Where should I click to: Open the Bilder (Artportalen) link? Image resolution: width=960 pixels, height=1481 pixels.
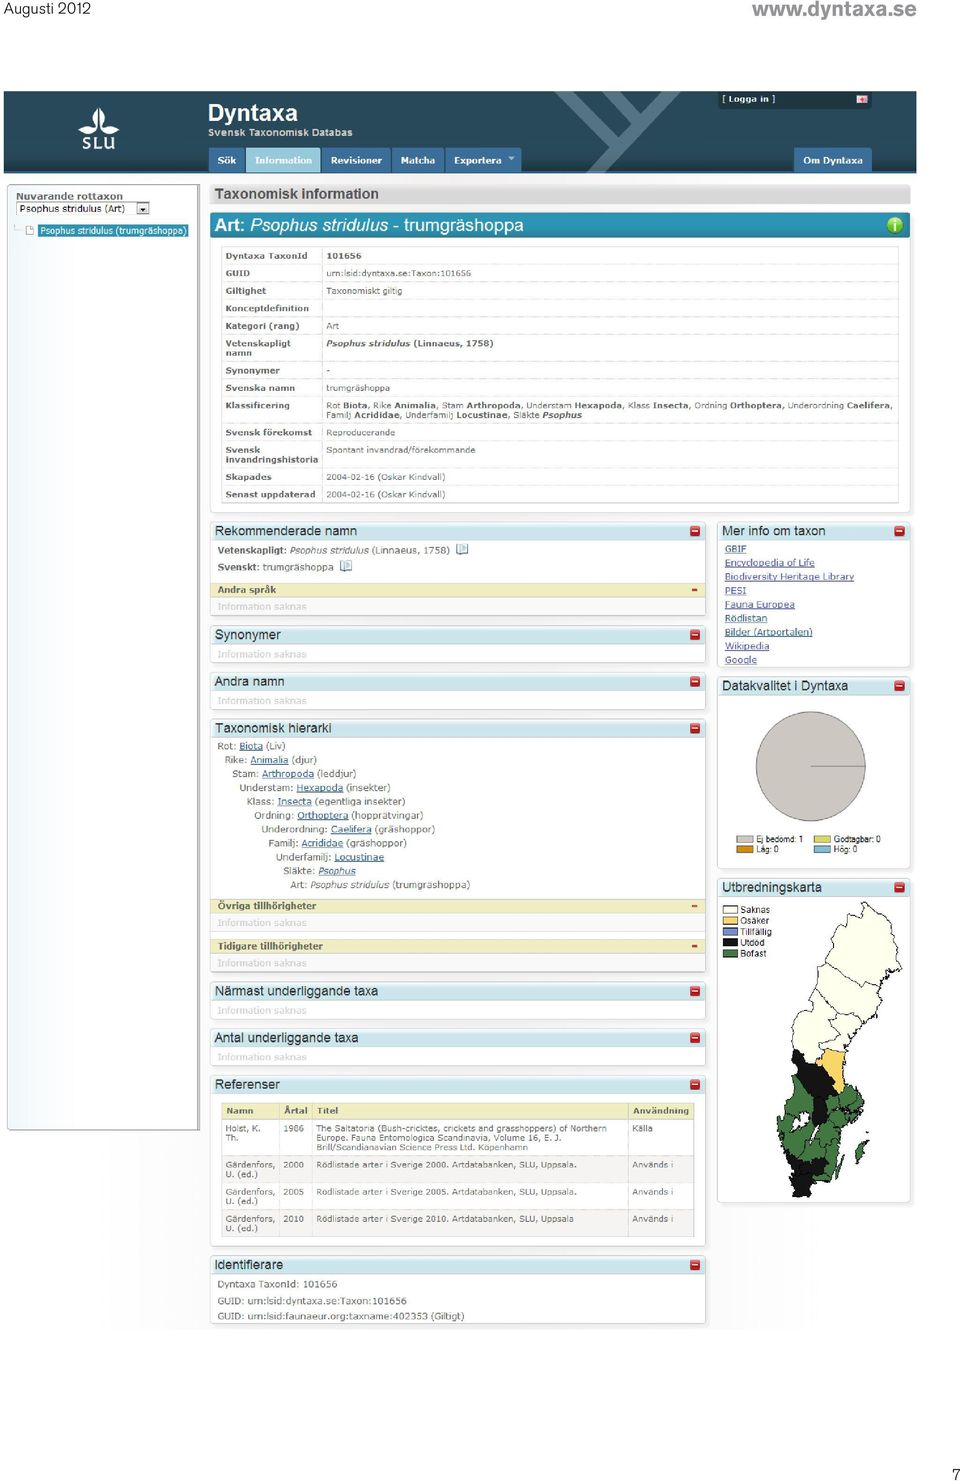(x=768, y=632)
